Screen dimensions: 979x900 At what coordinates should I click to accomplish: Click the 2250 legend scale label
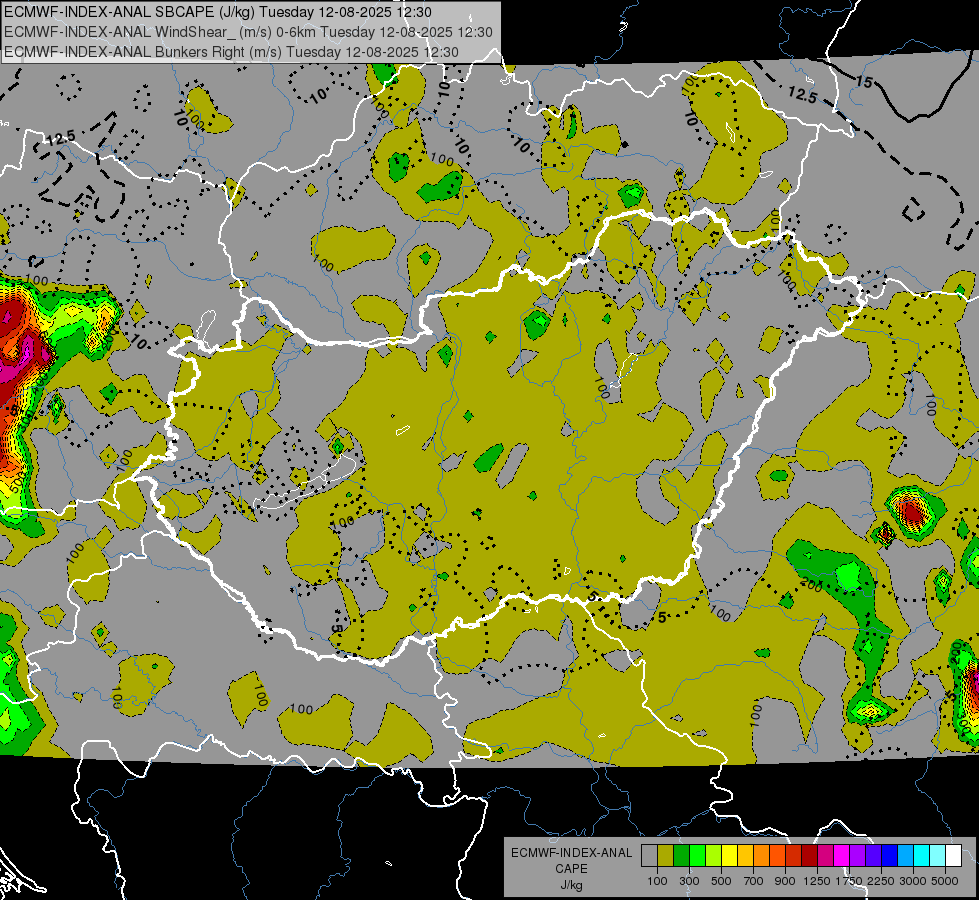(x=880, y=881)
